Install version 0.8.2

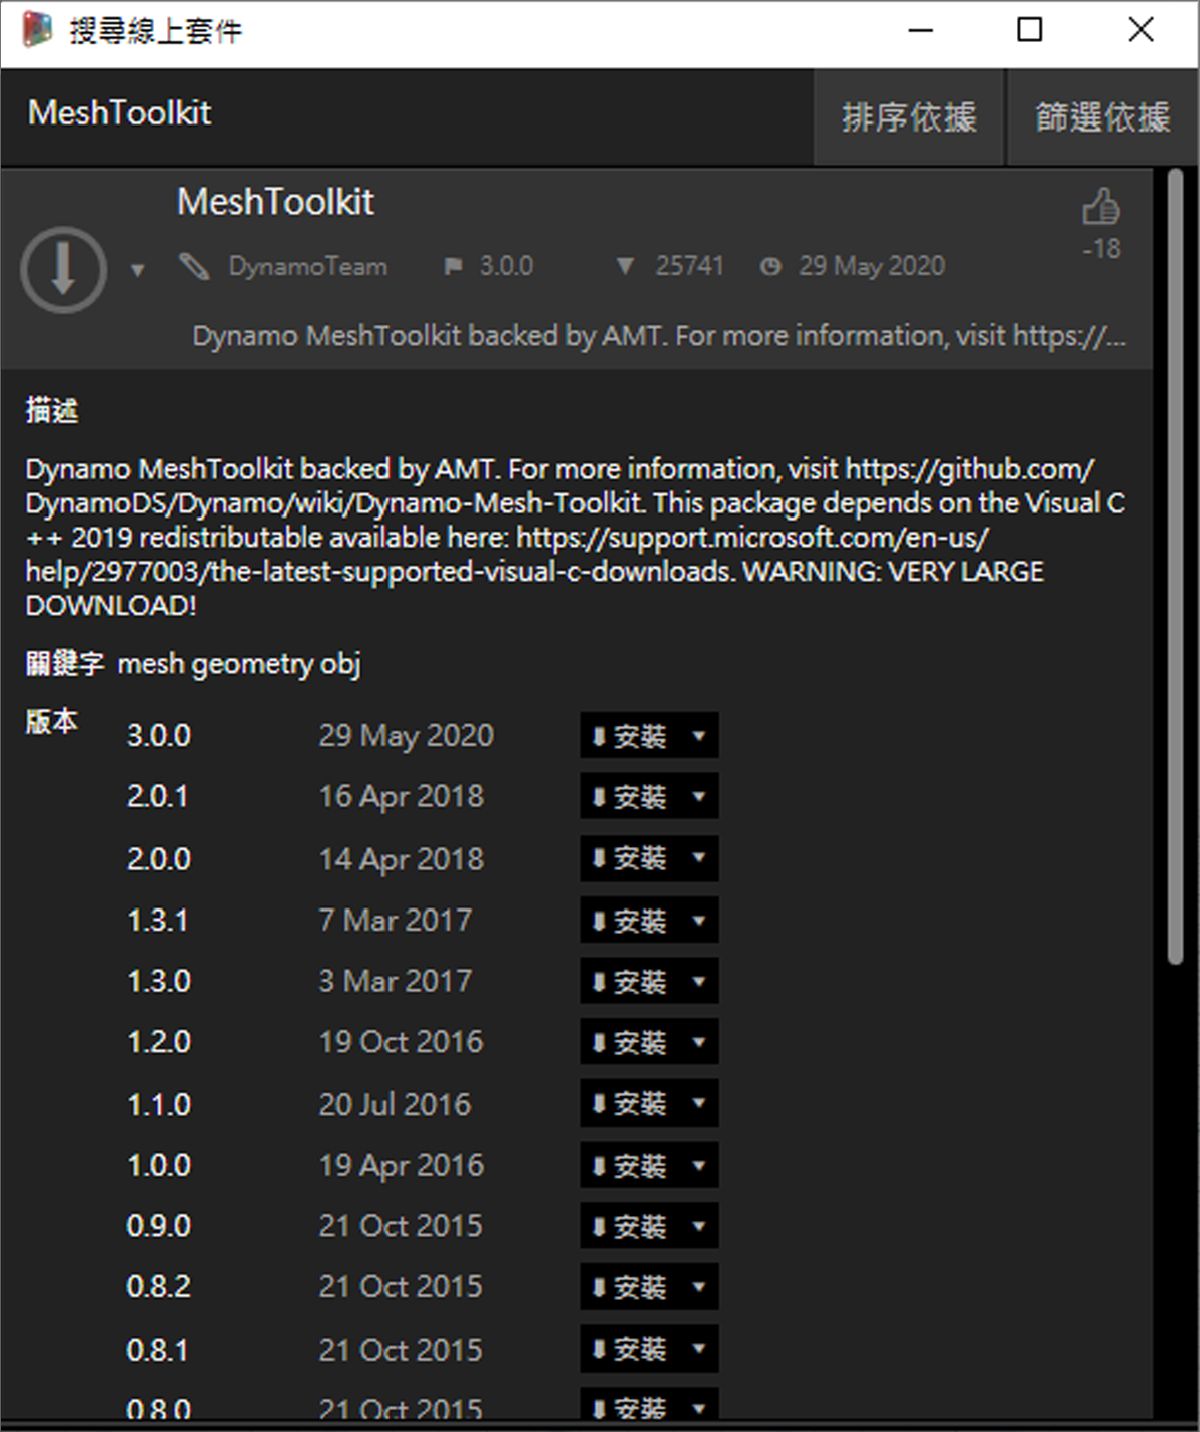tap(629, 1286)
